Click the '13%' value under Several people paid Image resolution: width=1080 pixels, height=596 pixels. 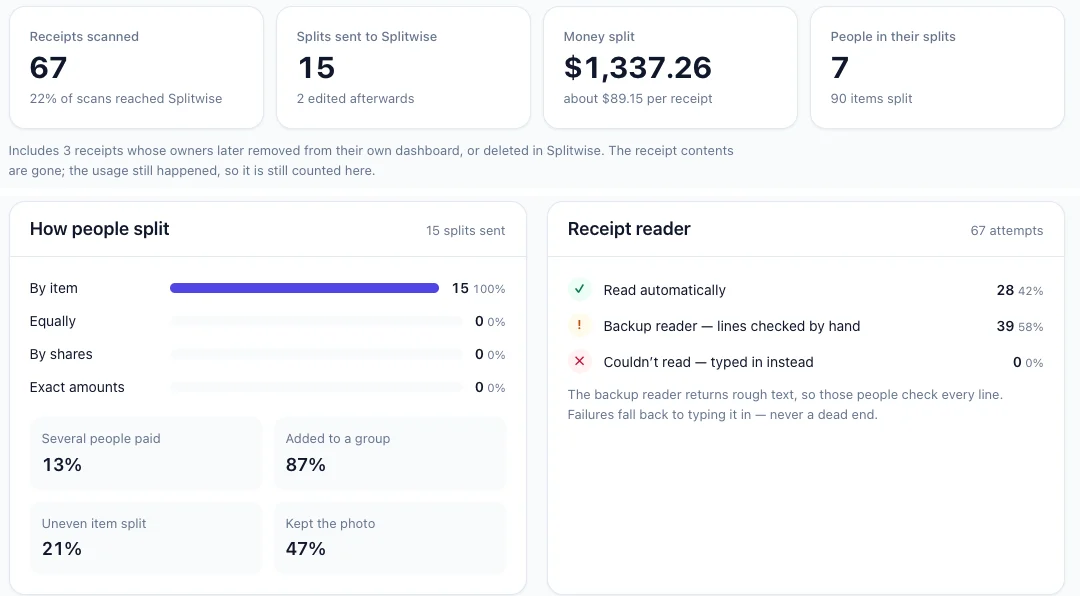tap(62, 465)
